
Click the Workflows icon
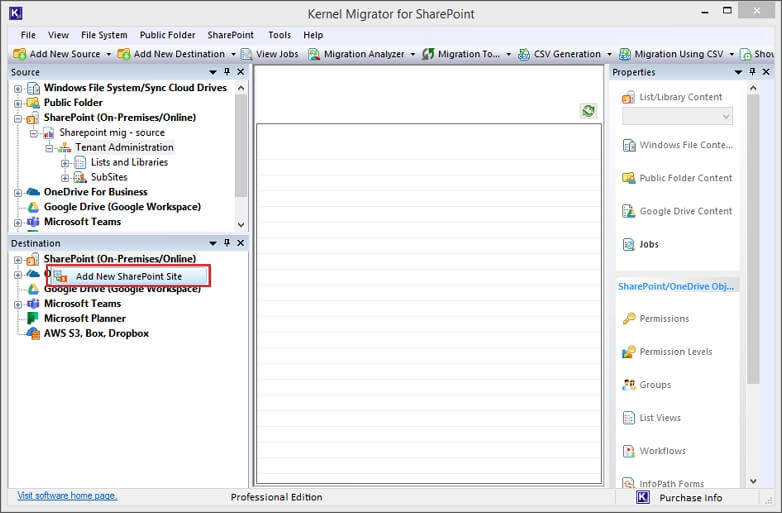tap(628, 451)
